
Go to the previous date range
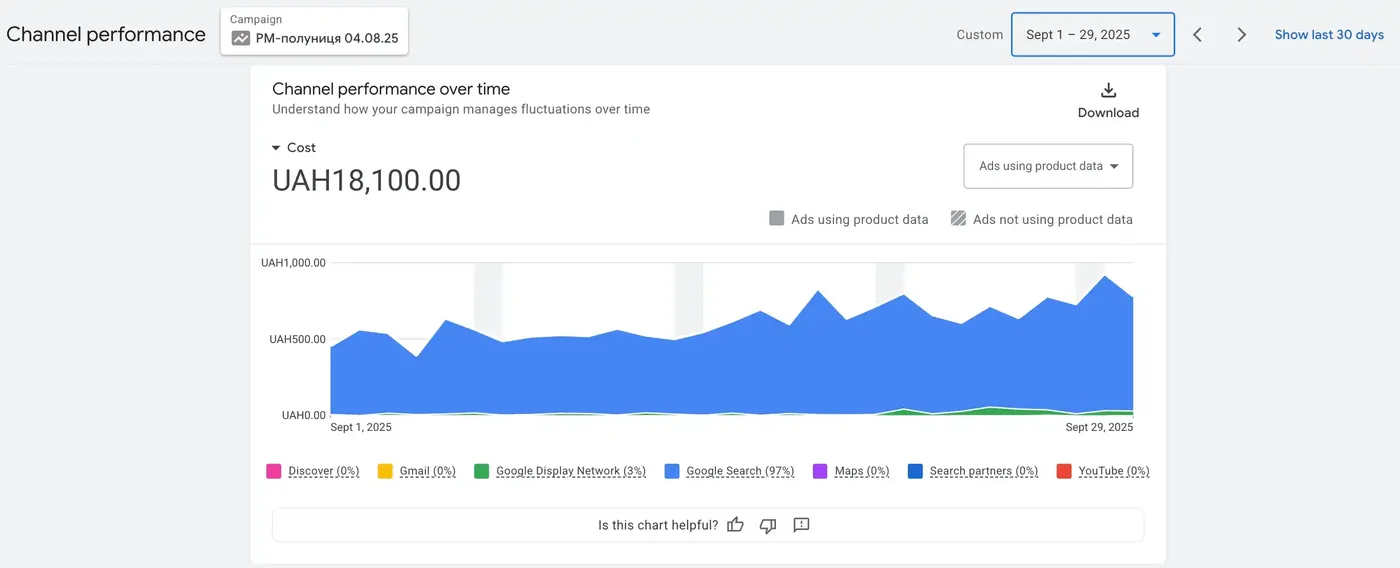pyautogui.click(x=1197, y=35)
